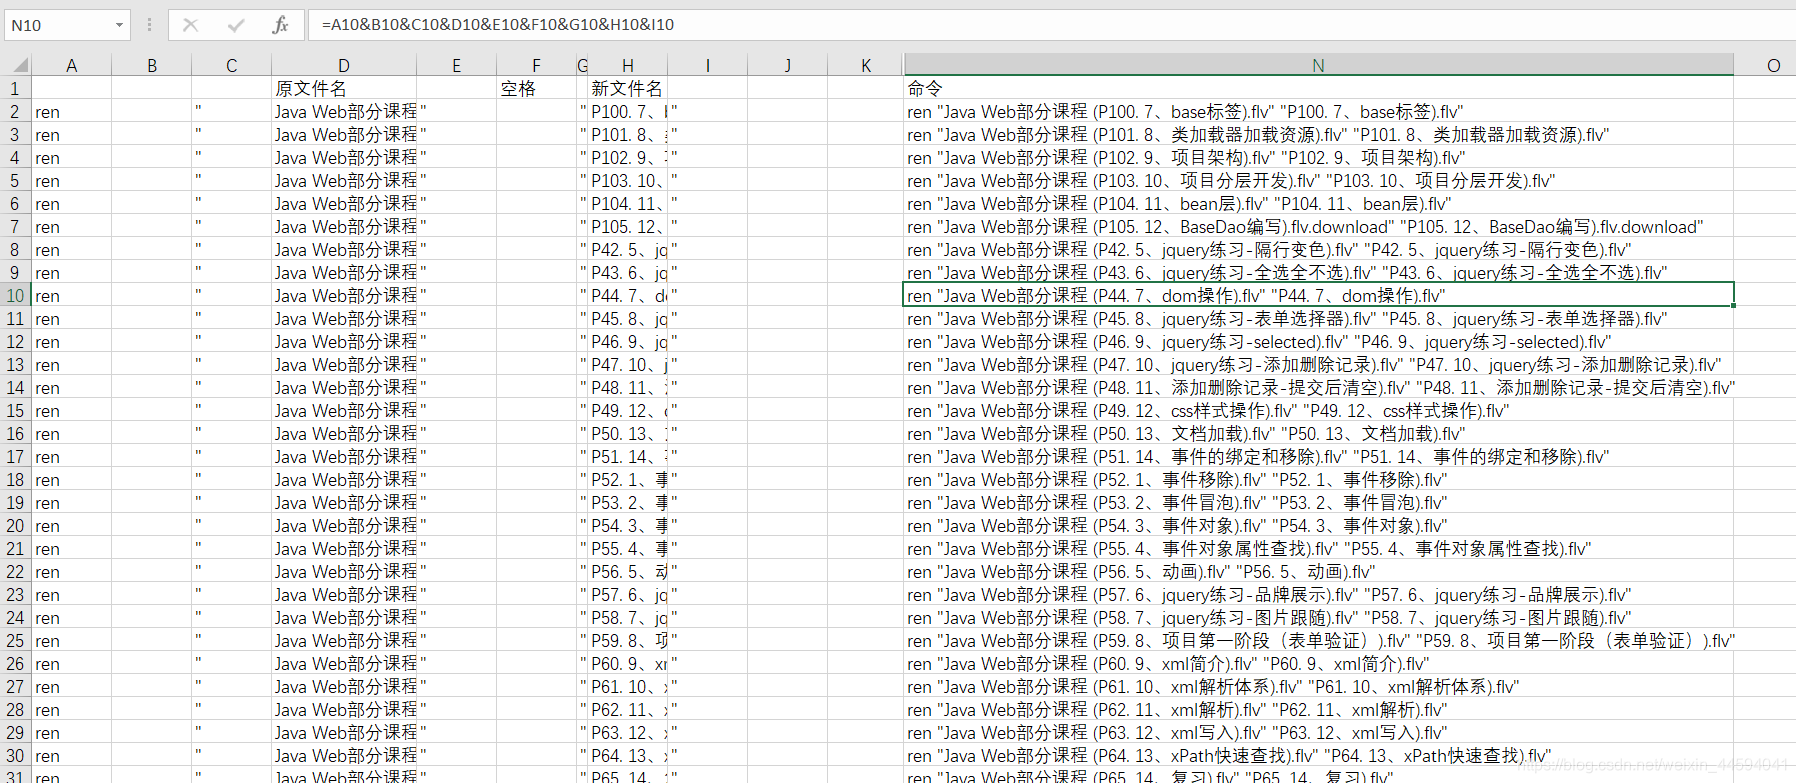Click the command cell for BaseDao编写.flv.download
Viewport: 1796px width, 783px height.
1319,227
